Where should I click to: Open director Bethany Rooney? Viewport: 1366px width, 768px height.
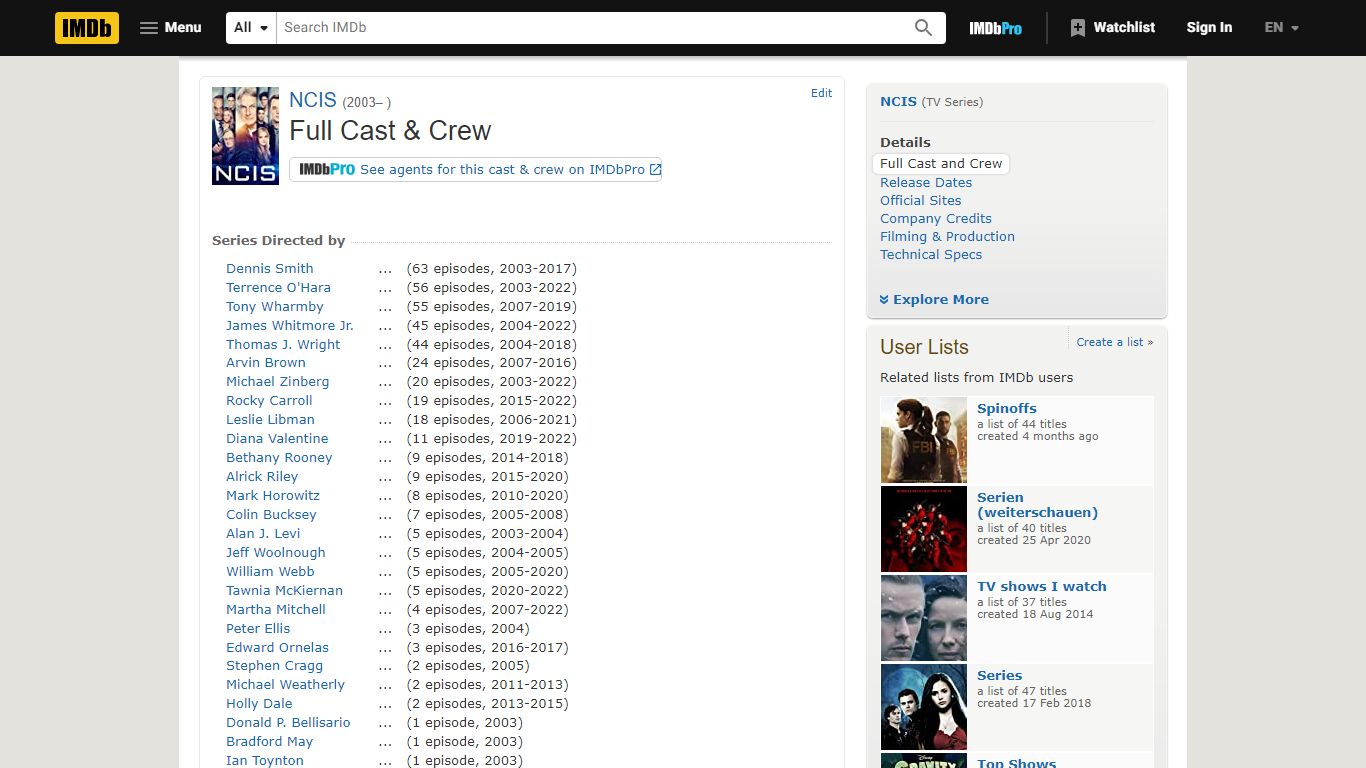click(279, 457)
